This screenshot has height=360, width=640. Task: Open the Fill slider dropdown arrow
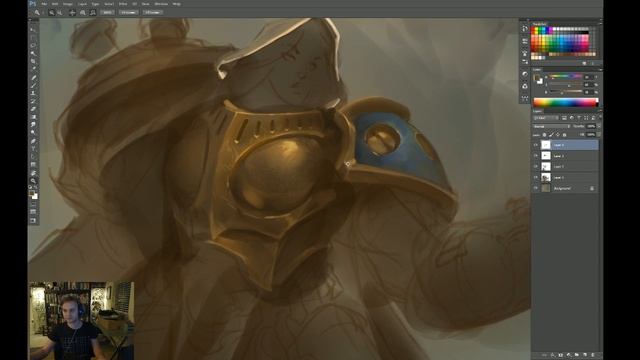coord(599,134)
